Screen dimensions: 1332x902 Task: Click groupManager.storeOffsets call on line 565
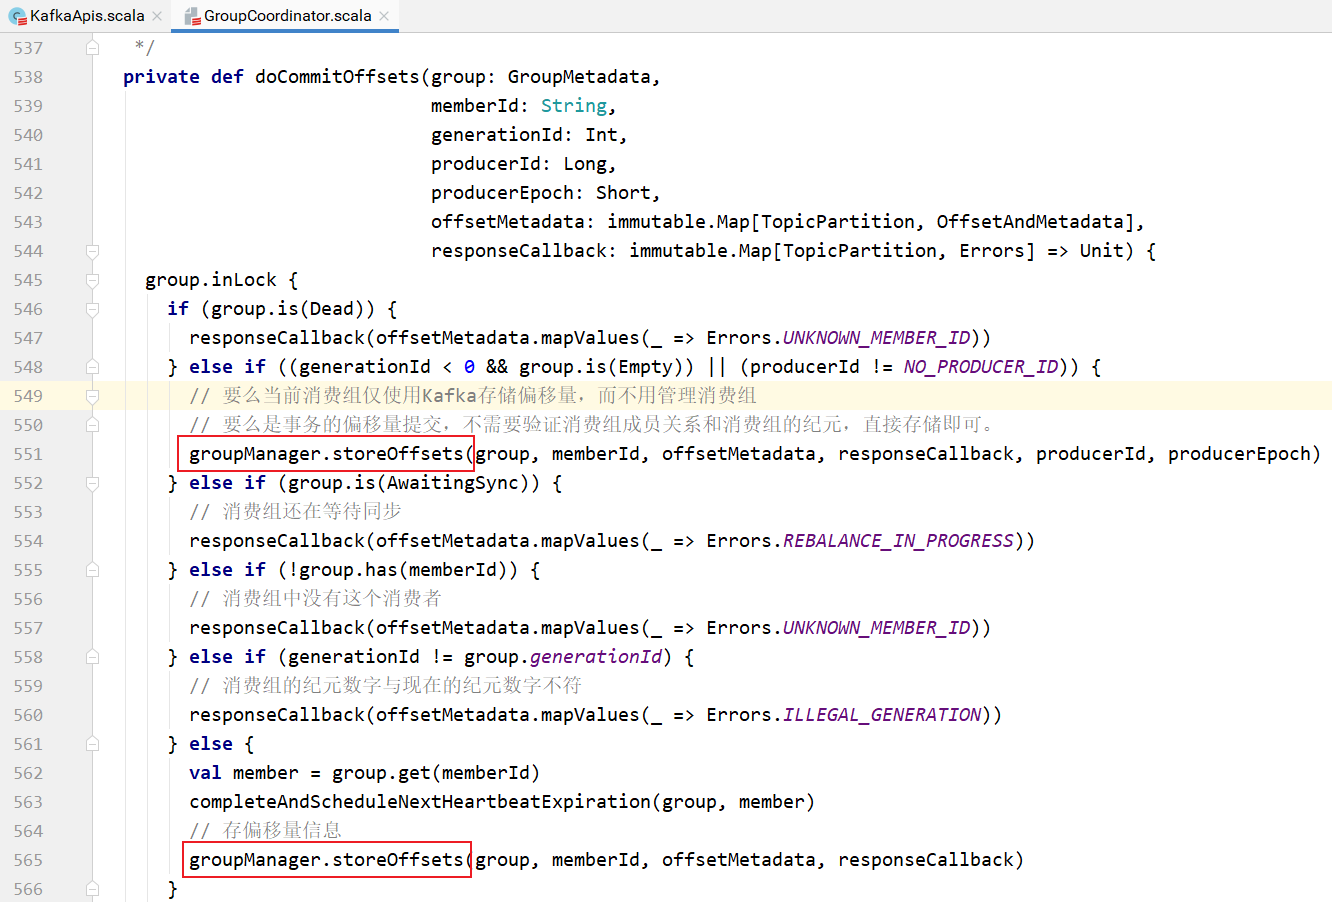tap(326, 860)
